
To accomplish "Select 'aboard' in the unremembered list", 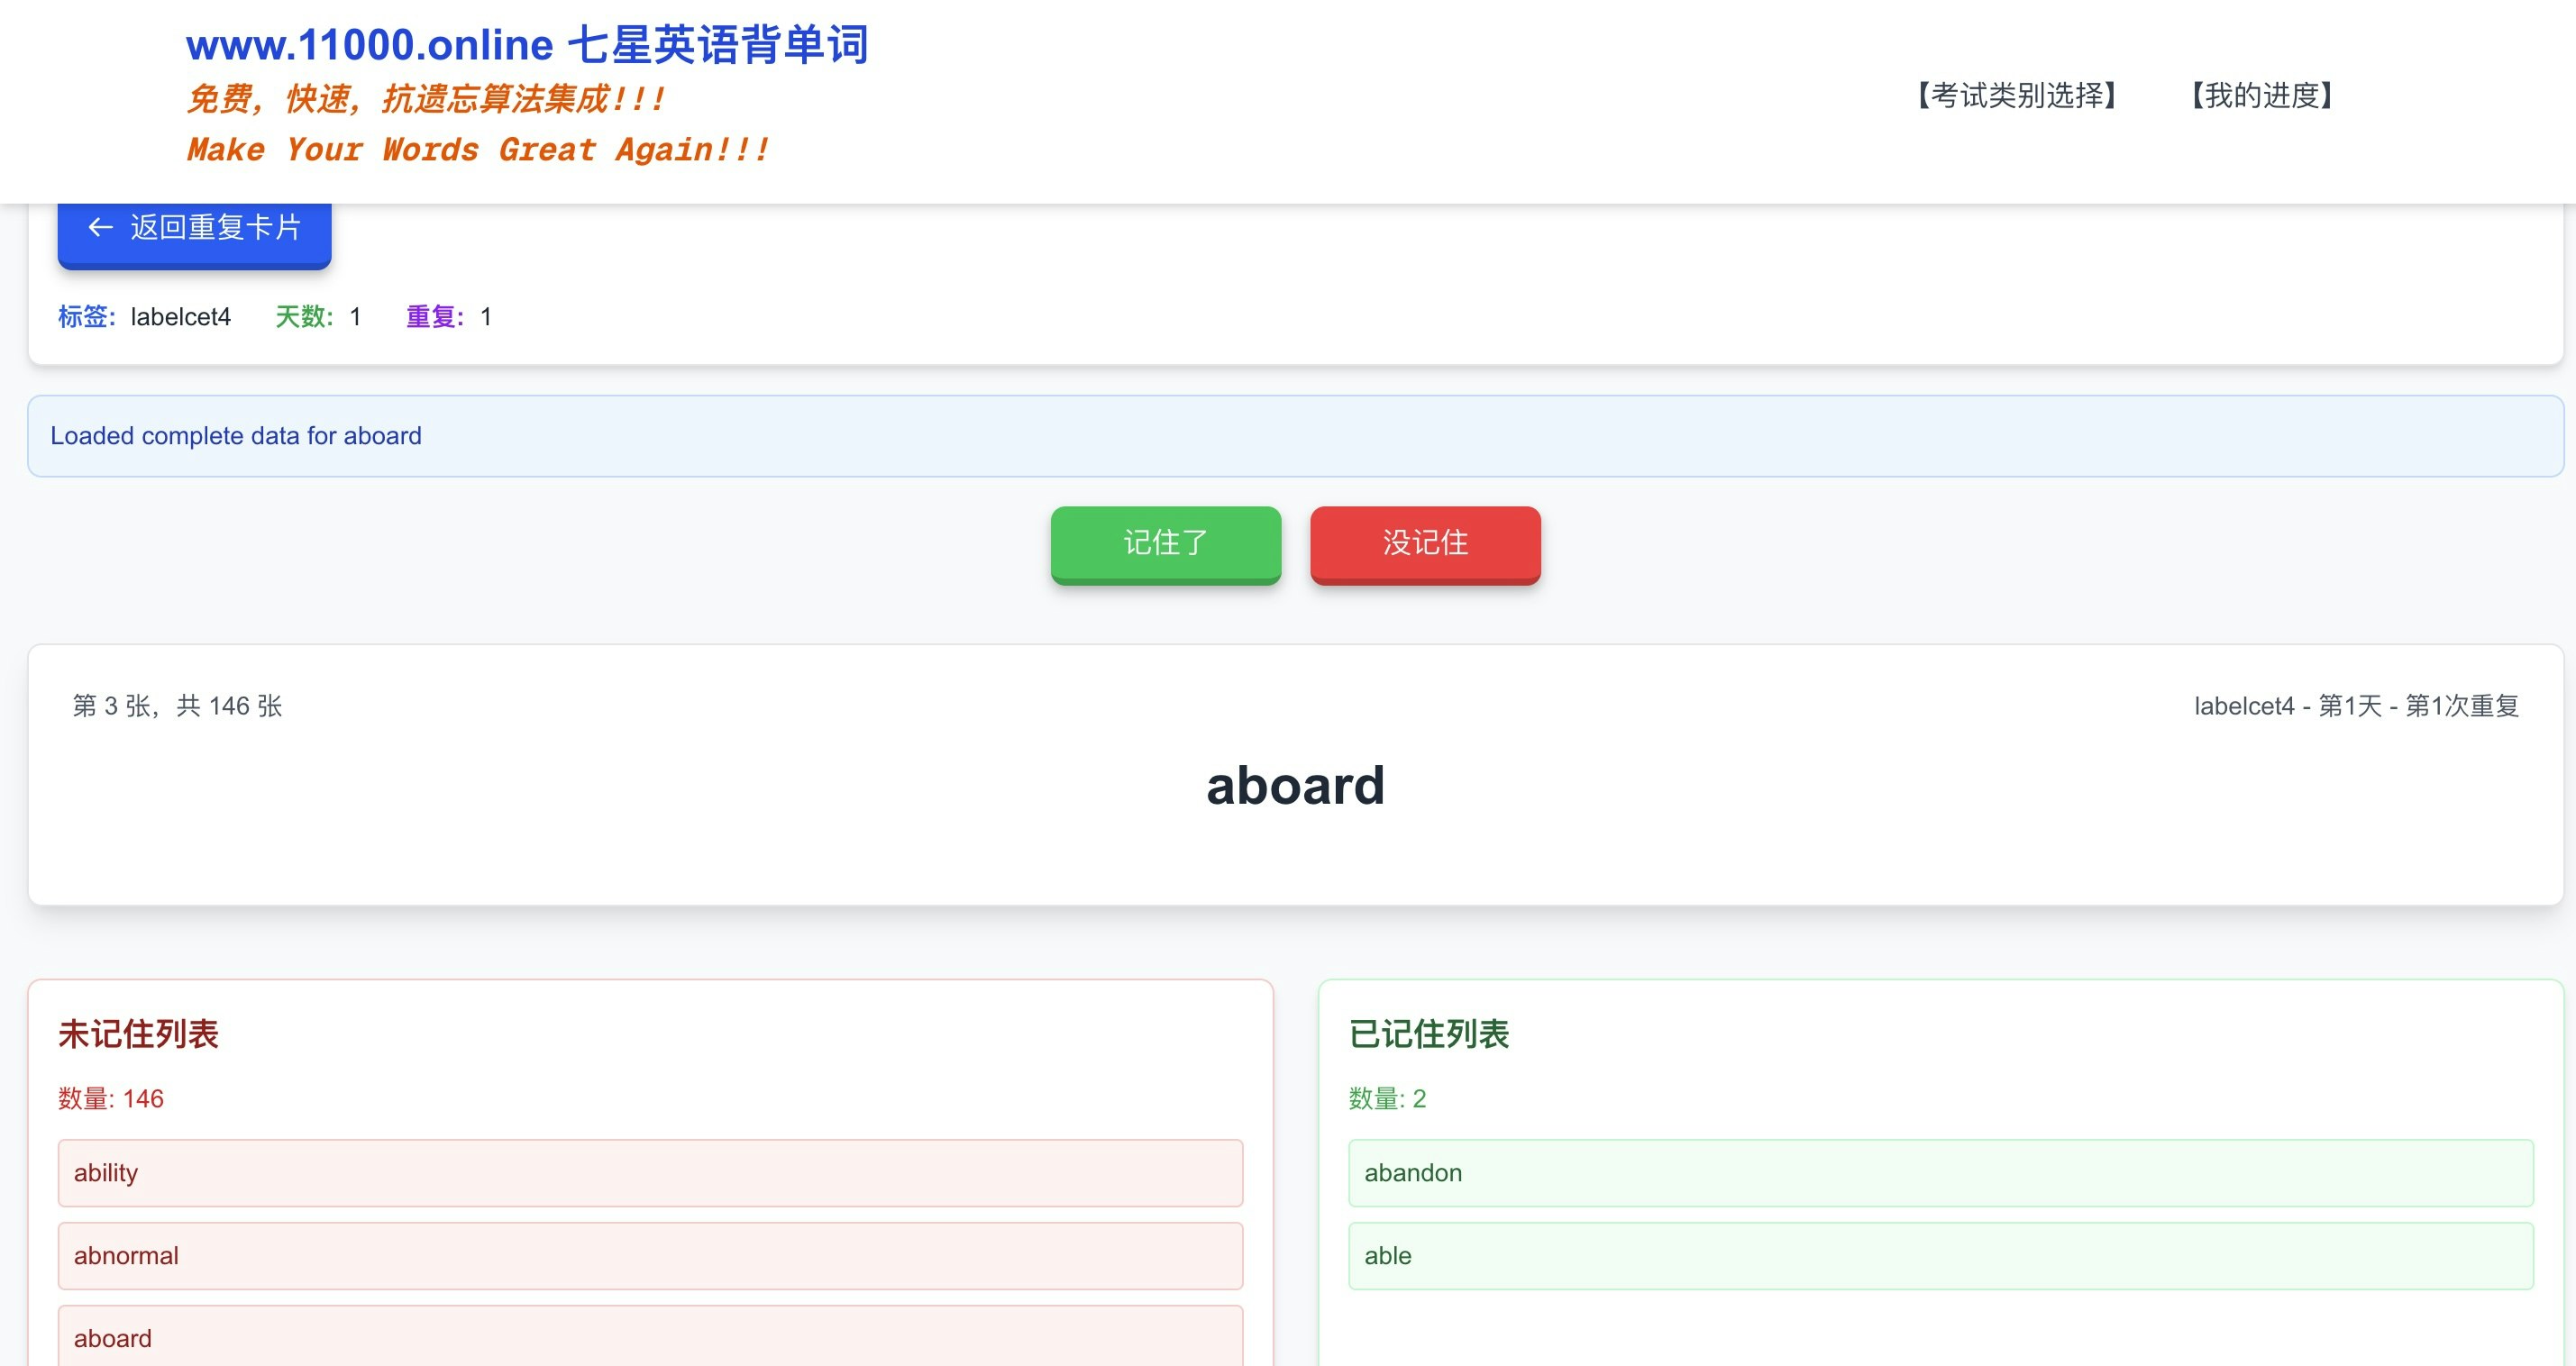I will coord(650,1337).
